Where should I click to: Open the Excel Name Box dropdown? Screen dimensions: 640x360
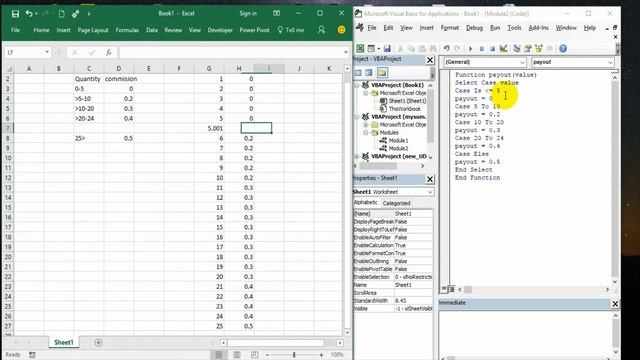pyautogui.click(x=47, y=52)
